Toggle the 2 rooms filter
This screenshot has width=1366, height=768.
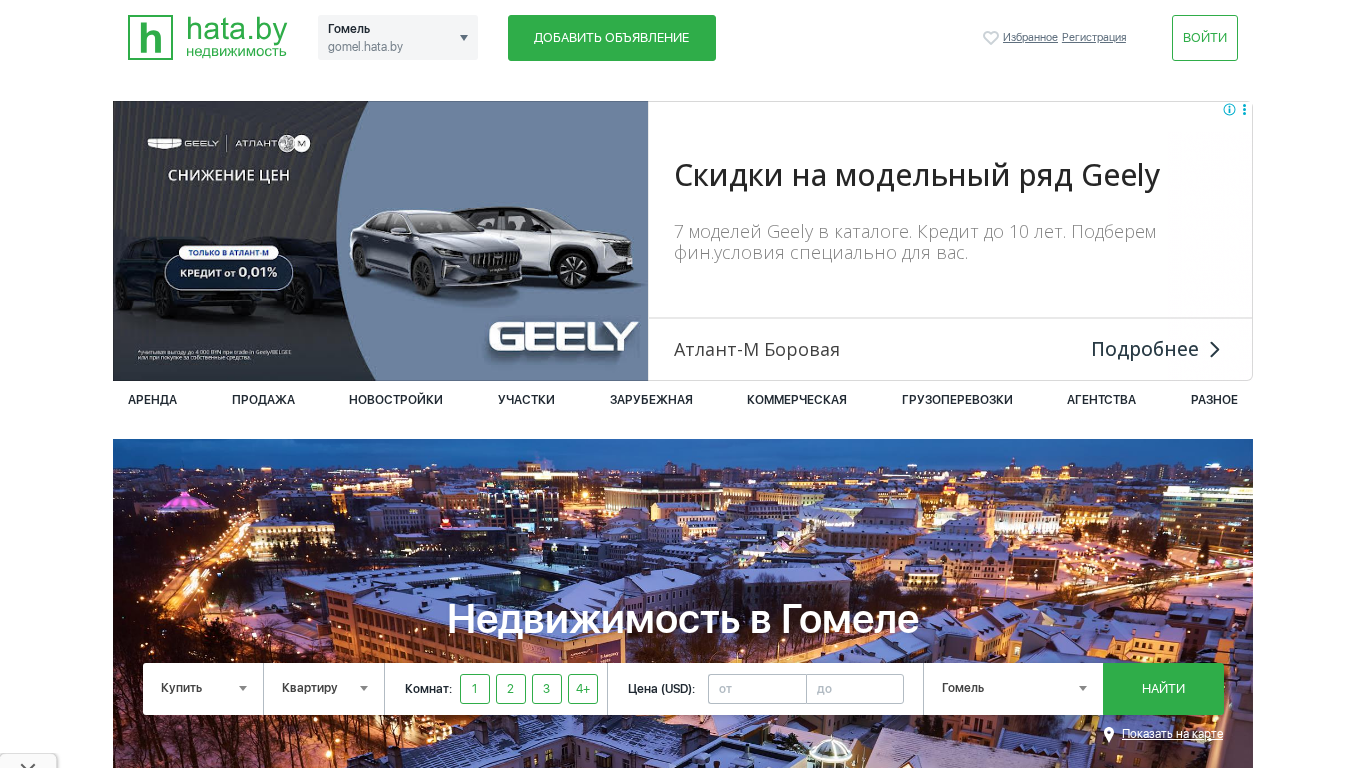511,689
